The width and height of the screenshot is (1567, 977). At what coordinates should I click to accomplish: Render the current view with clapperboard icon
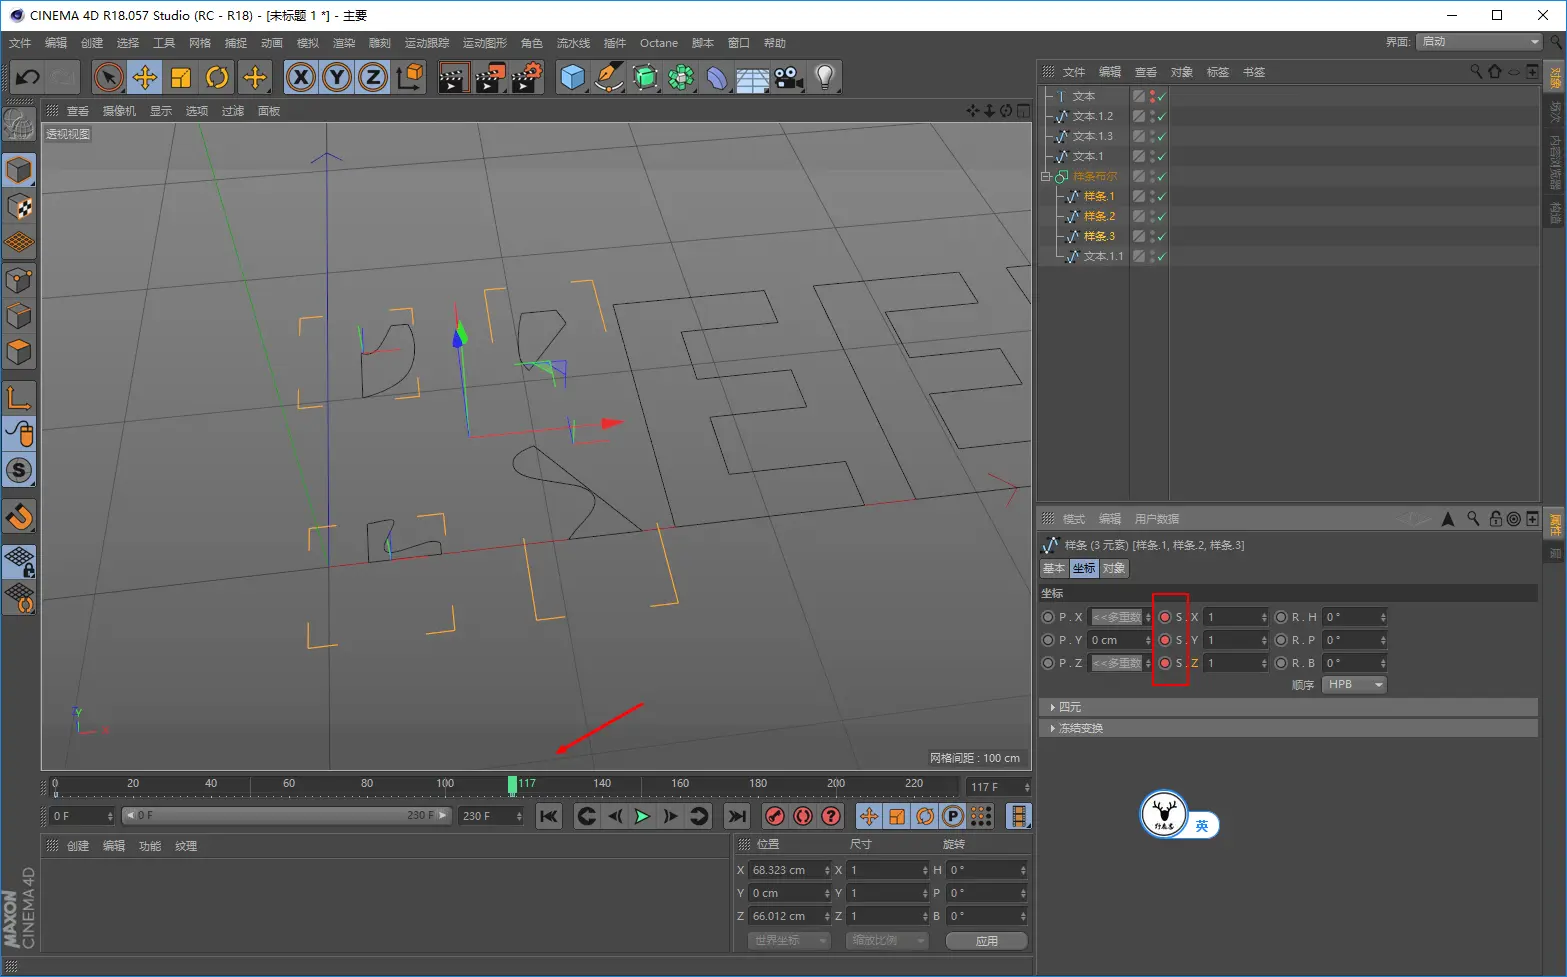tap(453, 77)
